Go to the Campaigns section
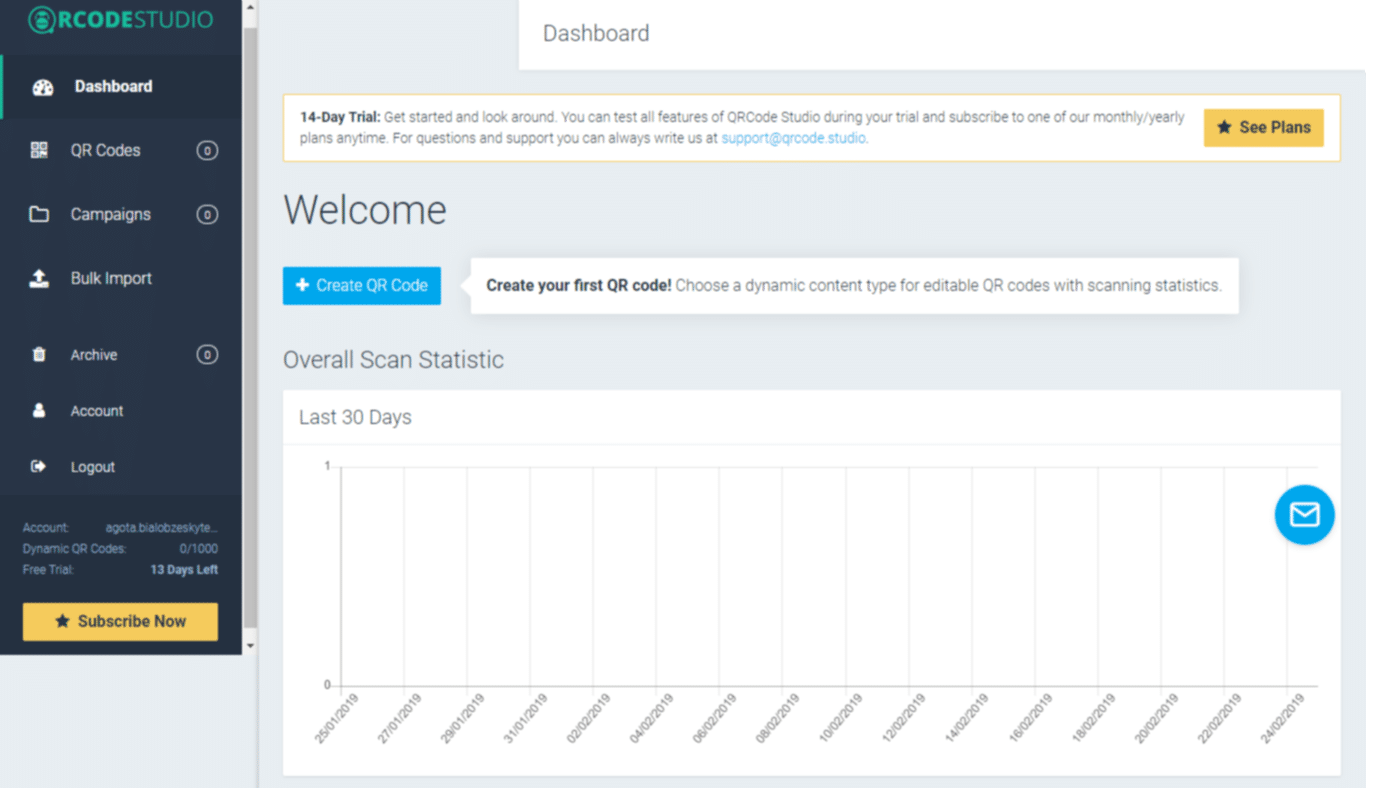This screenshot has width=1381, height=788. [x=110, y=215]
